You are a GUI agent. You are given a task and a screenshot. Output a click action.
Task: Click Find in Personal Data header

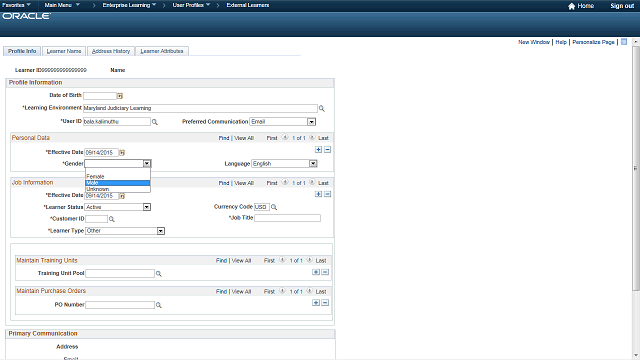coord(224,138)
